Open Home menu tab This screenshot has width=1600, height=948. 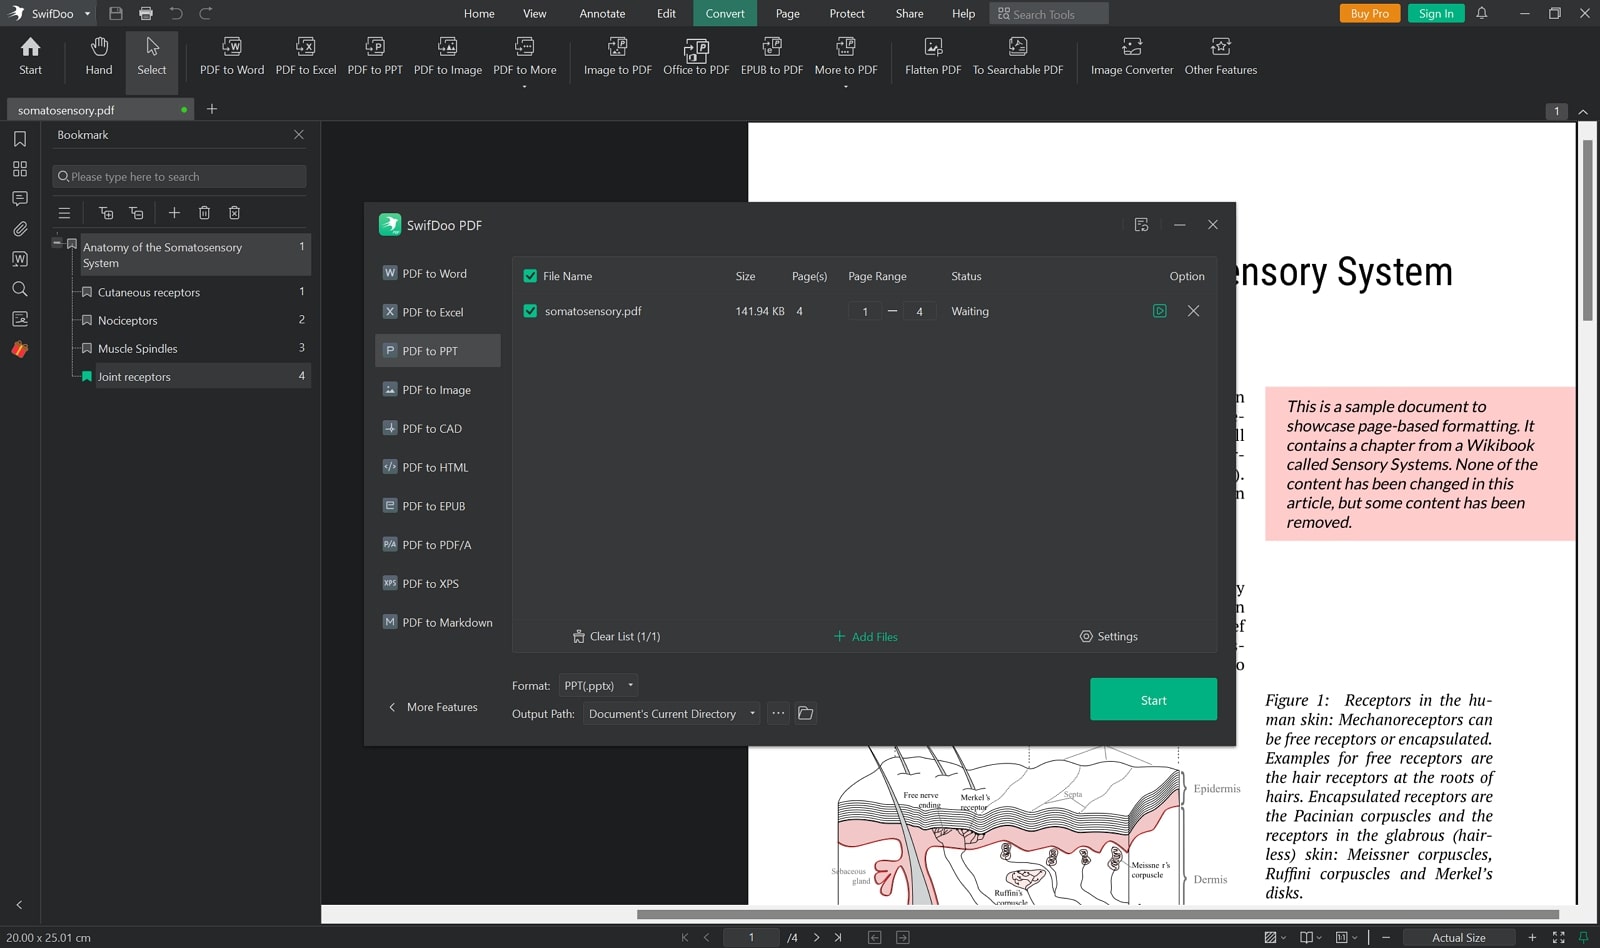[479, 14]
